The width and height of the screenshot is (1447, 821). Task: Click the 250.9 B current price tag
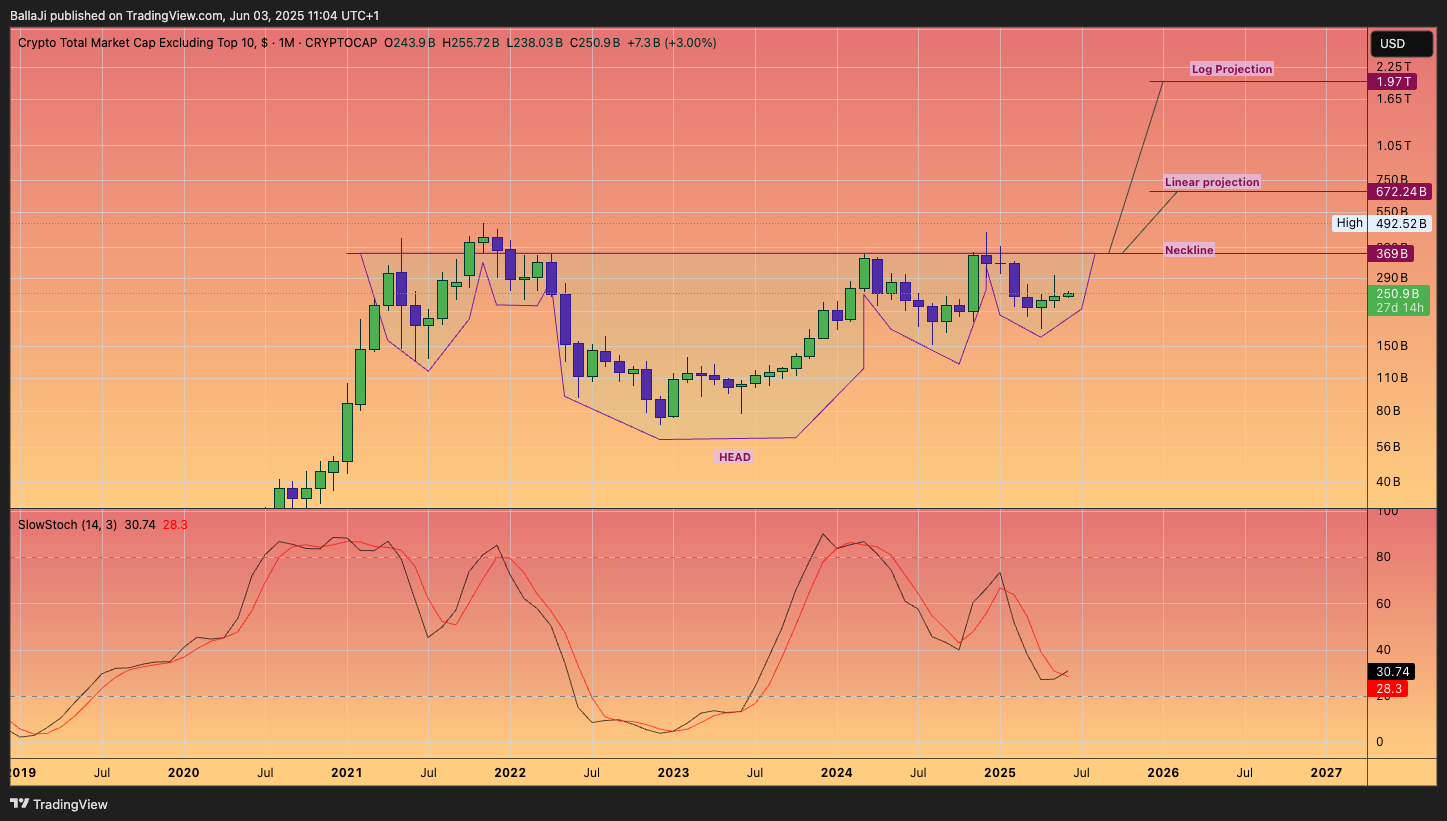click(x=1399, y=293)
